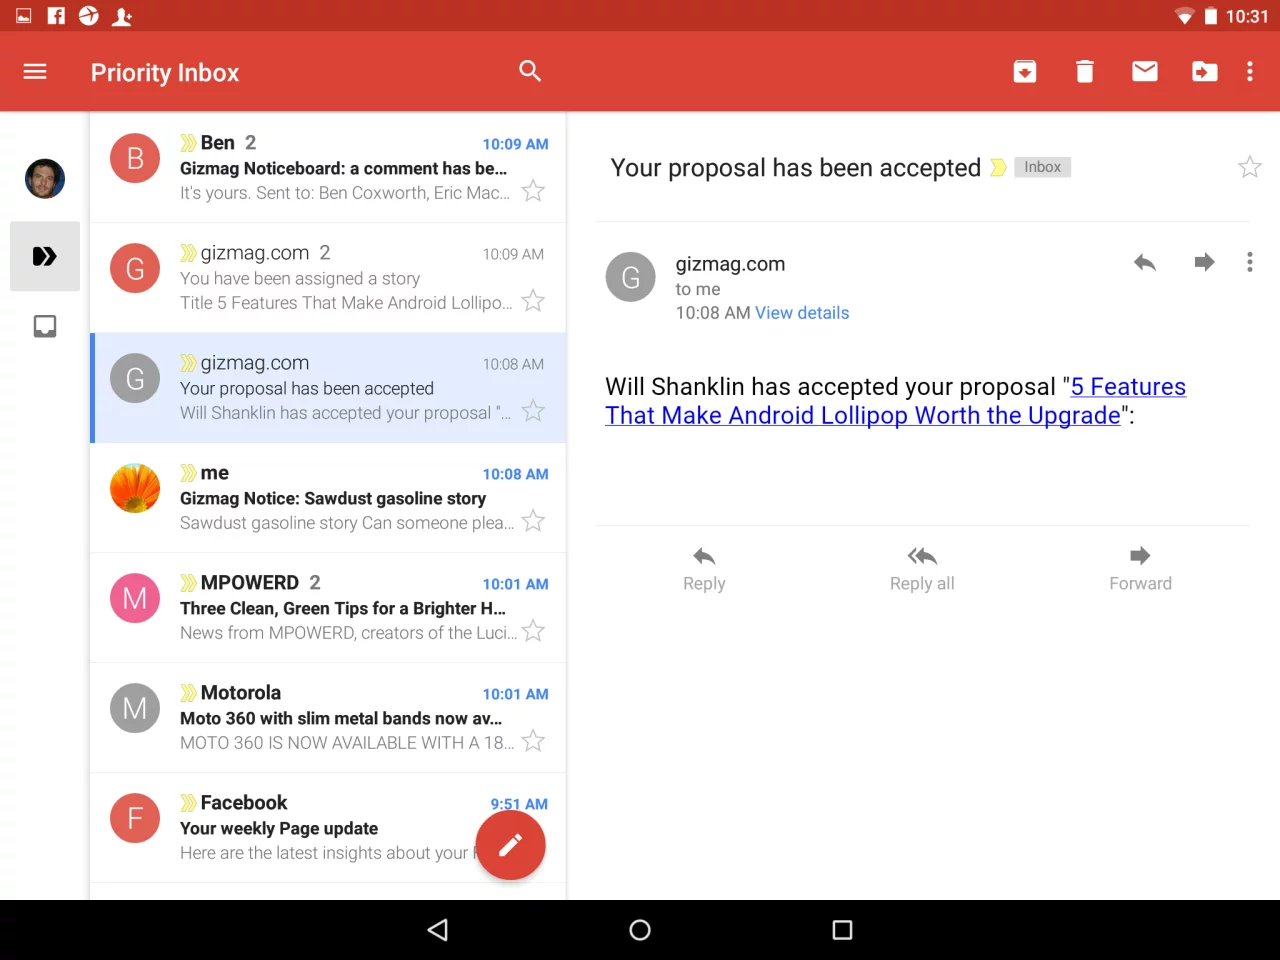1280x960 pixels.
Task: Move conversation to a folder
Action: [x=1204, y=71]
